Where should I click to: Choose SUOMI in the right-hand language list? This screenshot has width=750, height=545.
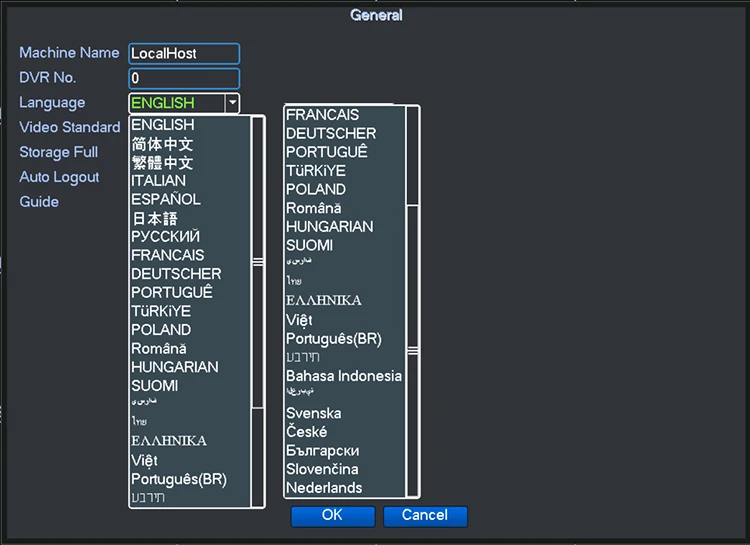pos(344,245)
